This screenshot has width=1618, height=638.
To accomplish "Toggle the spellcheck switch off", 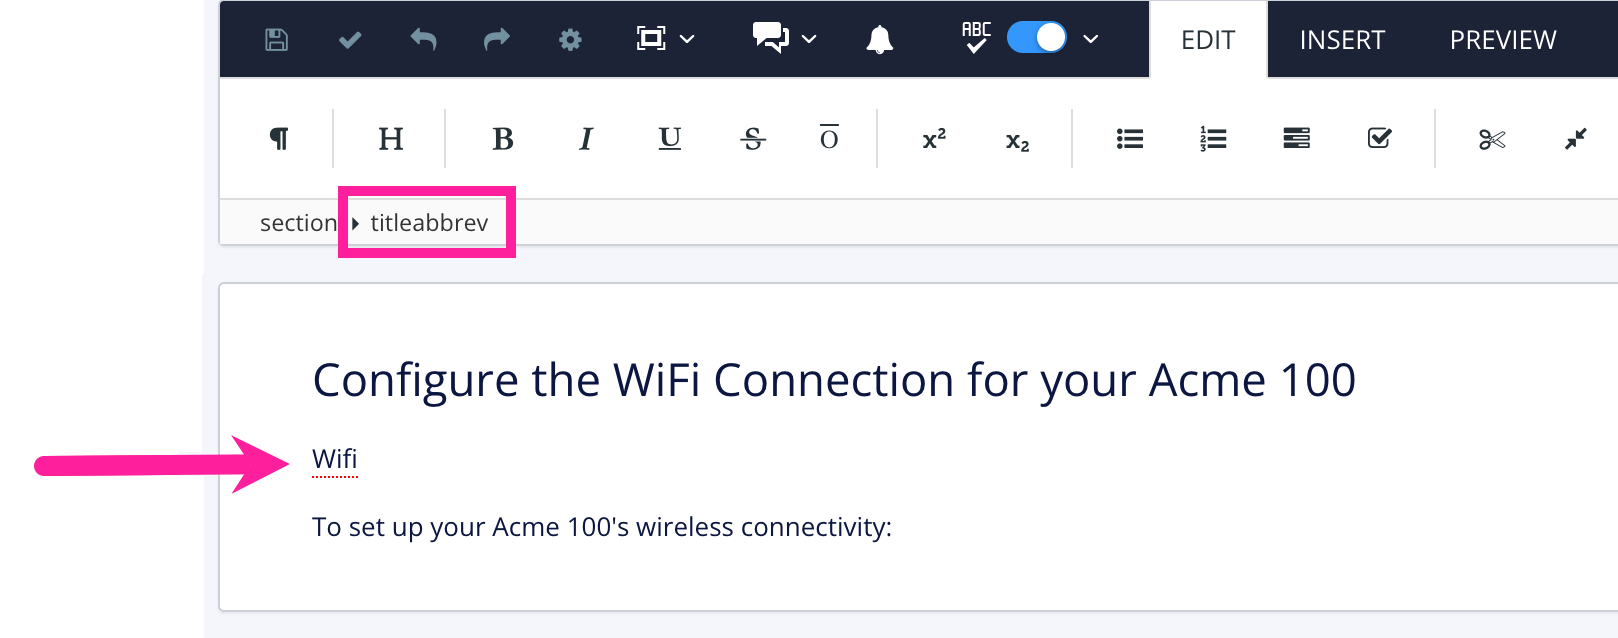I will [x=1037, y=38].
